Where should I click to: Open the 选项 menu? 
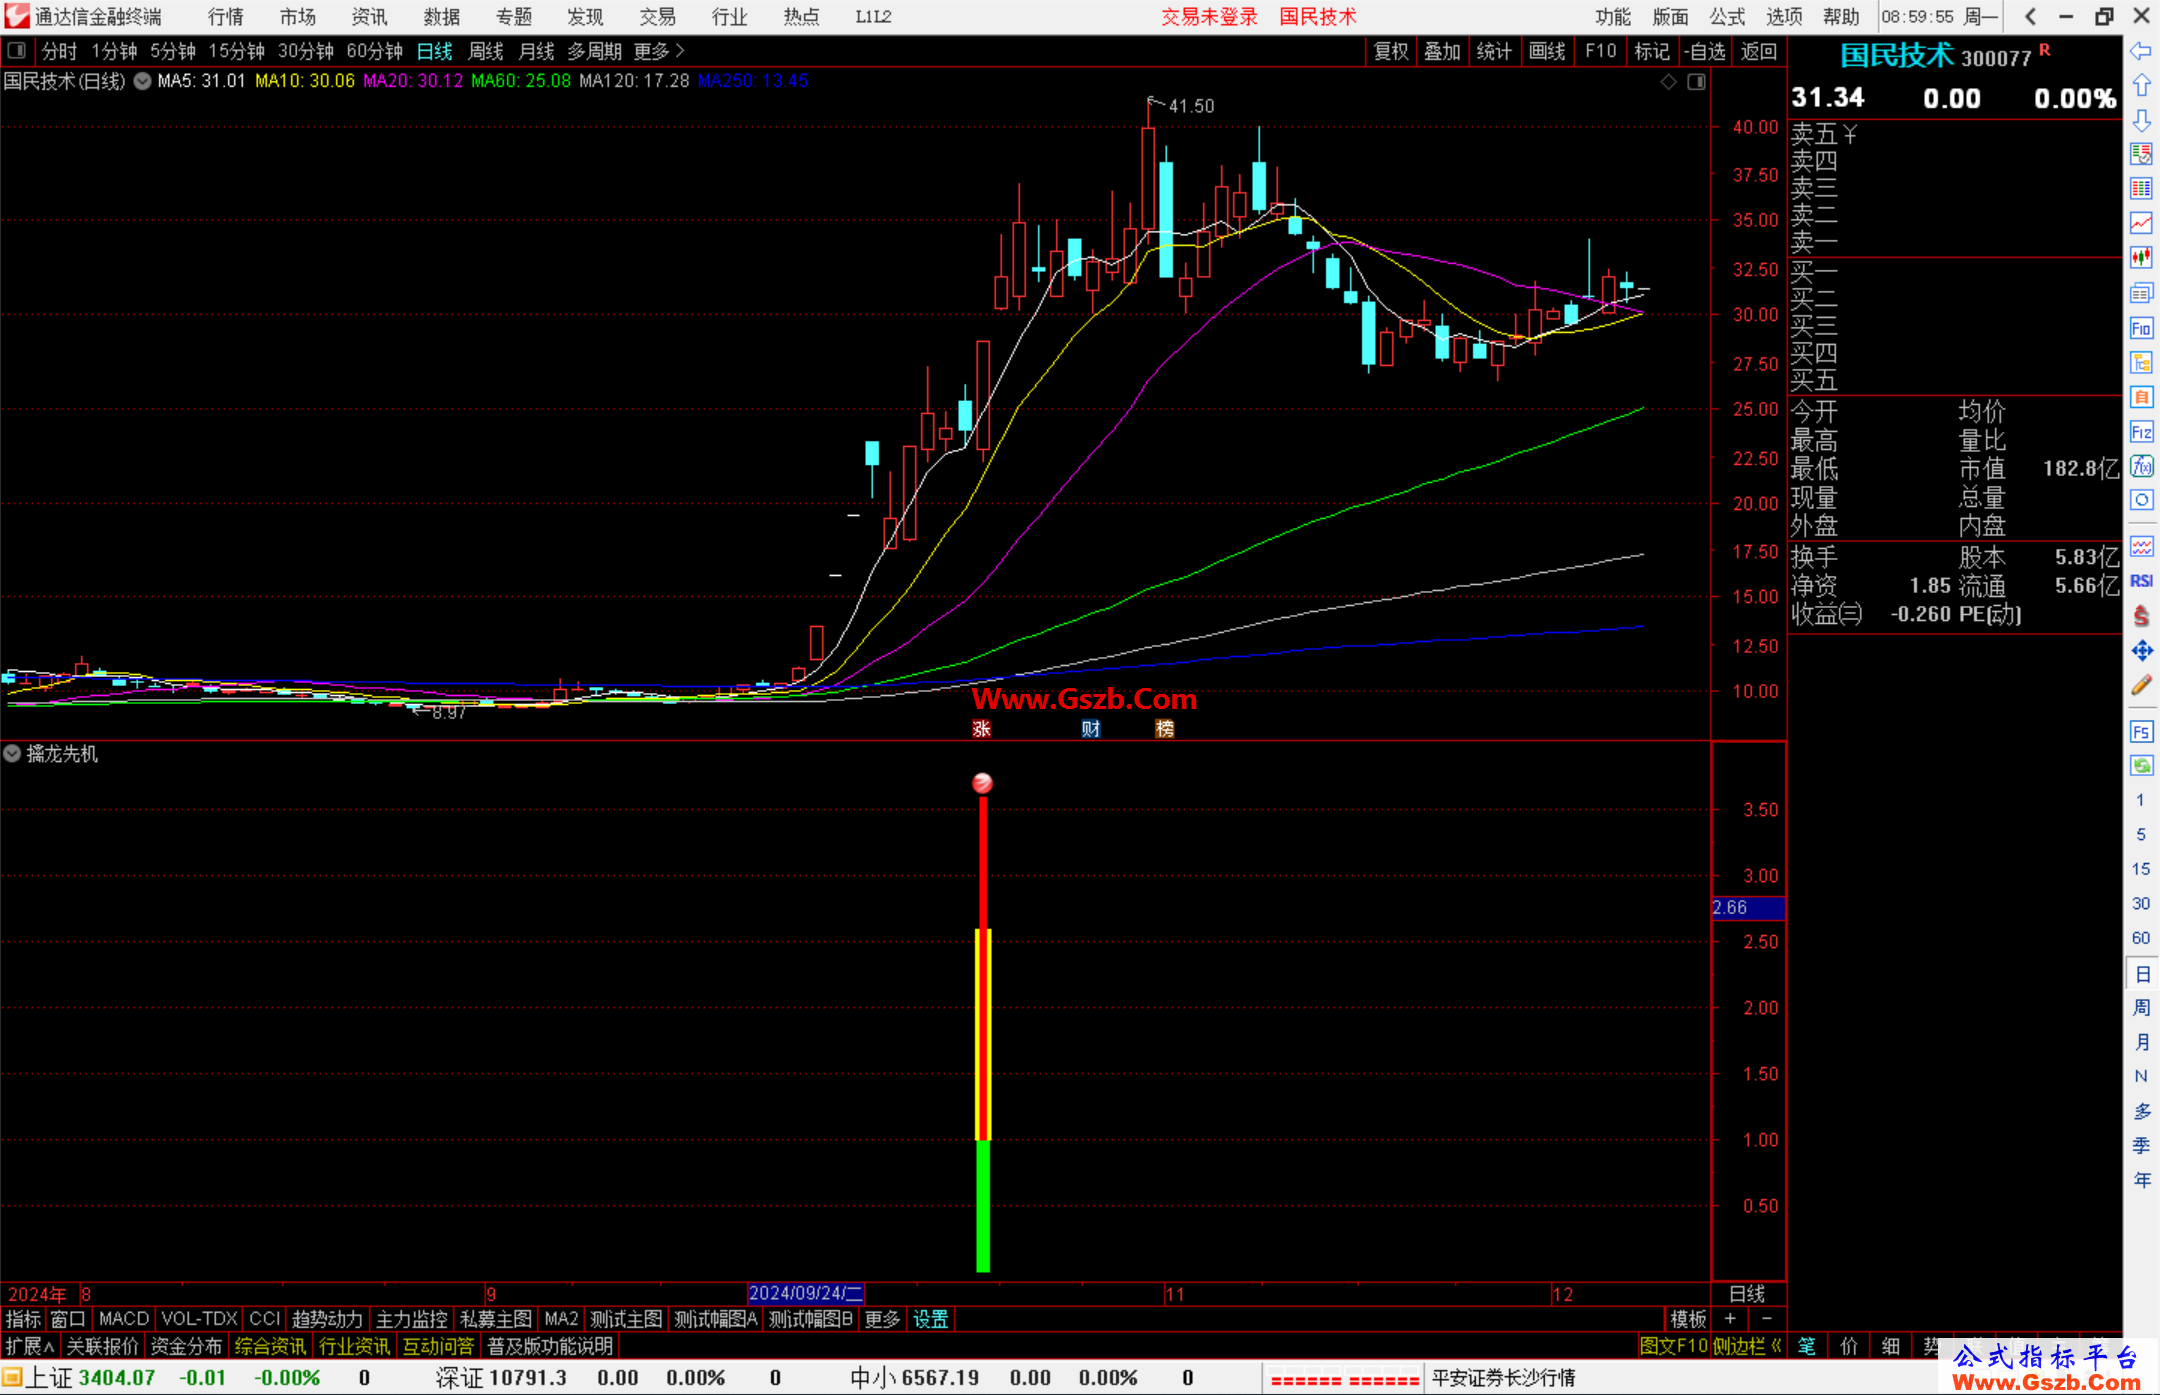(x=1784, y=17)
